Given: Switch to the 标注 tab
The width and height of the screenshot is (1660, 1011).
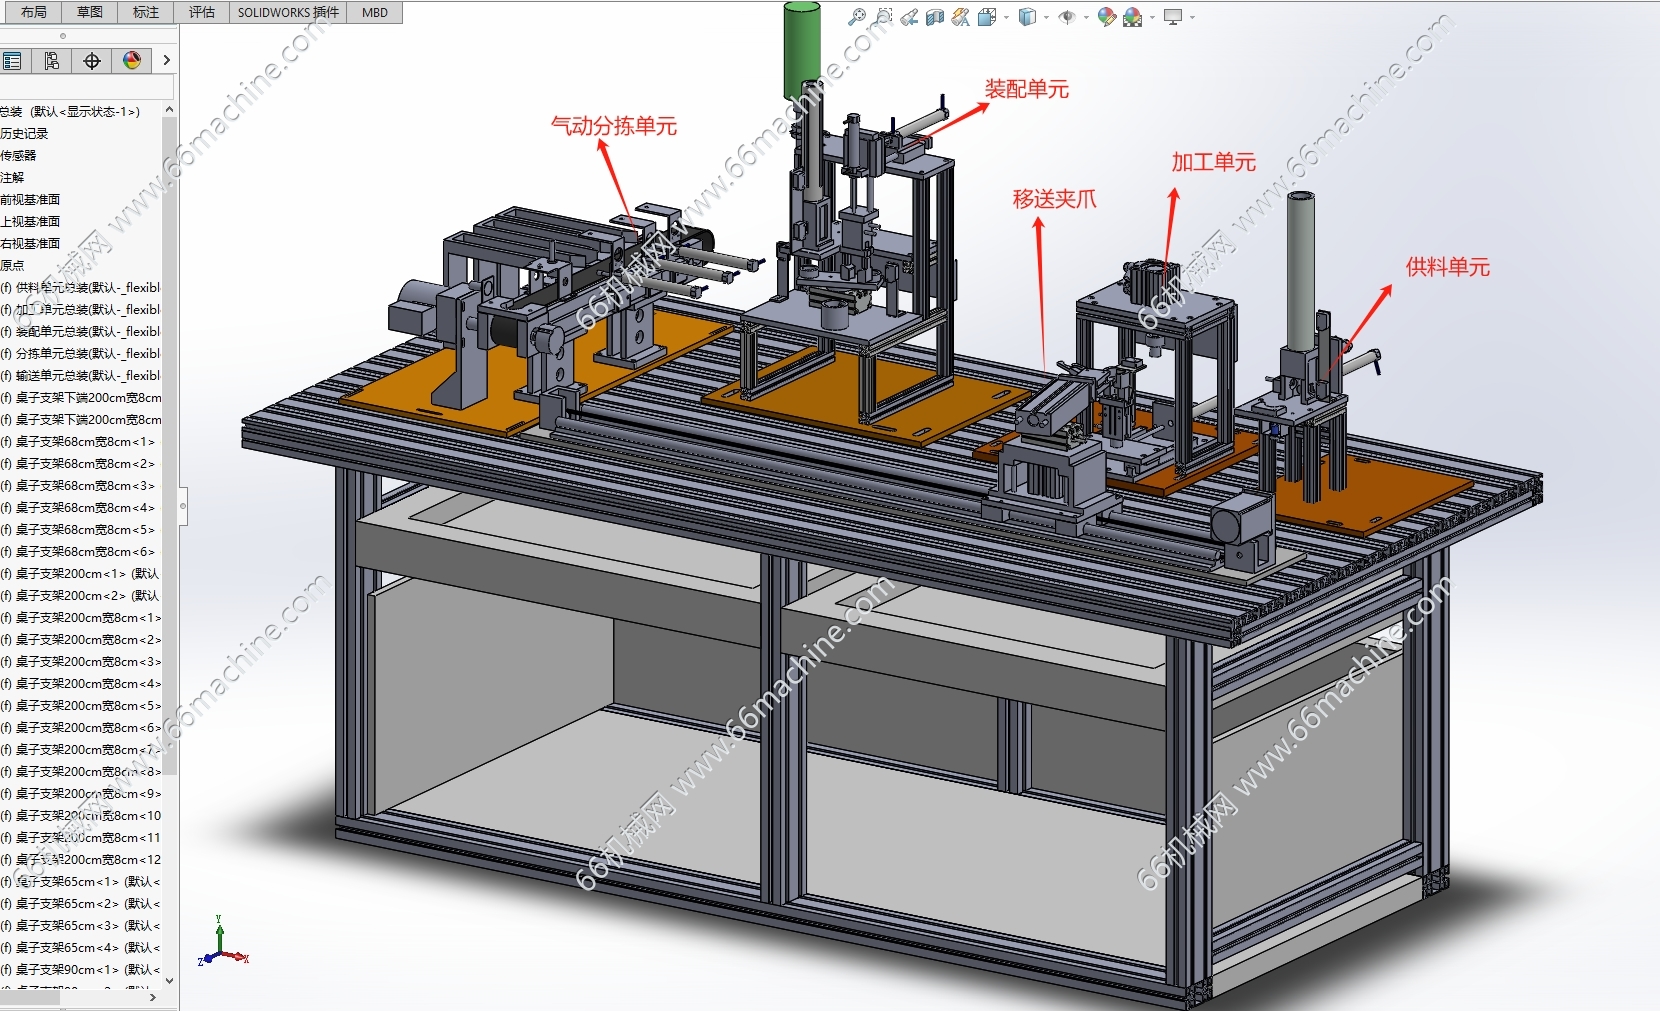Looking at the screenshot, I should [x=145, y=12].
